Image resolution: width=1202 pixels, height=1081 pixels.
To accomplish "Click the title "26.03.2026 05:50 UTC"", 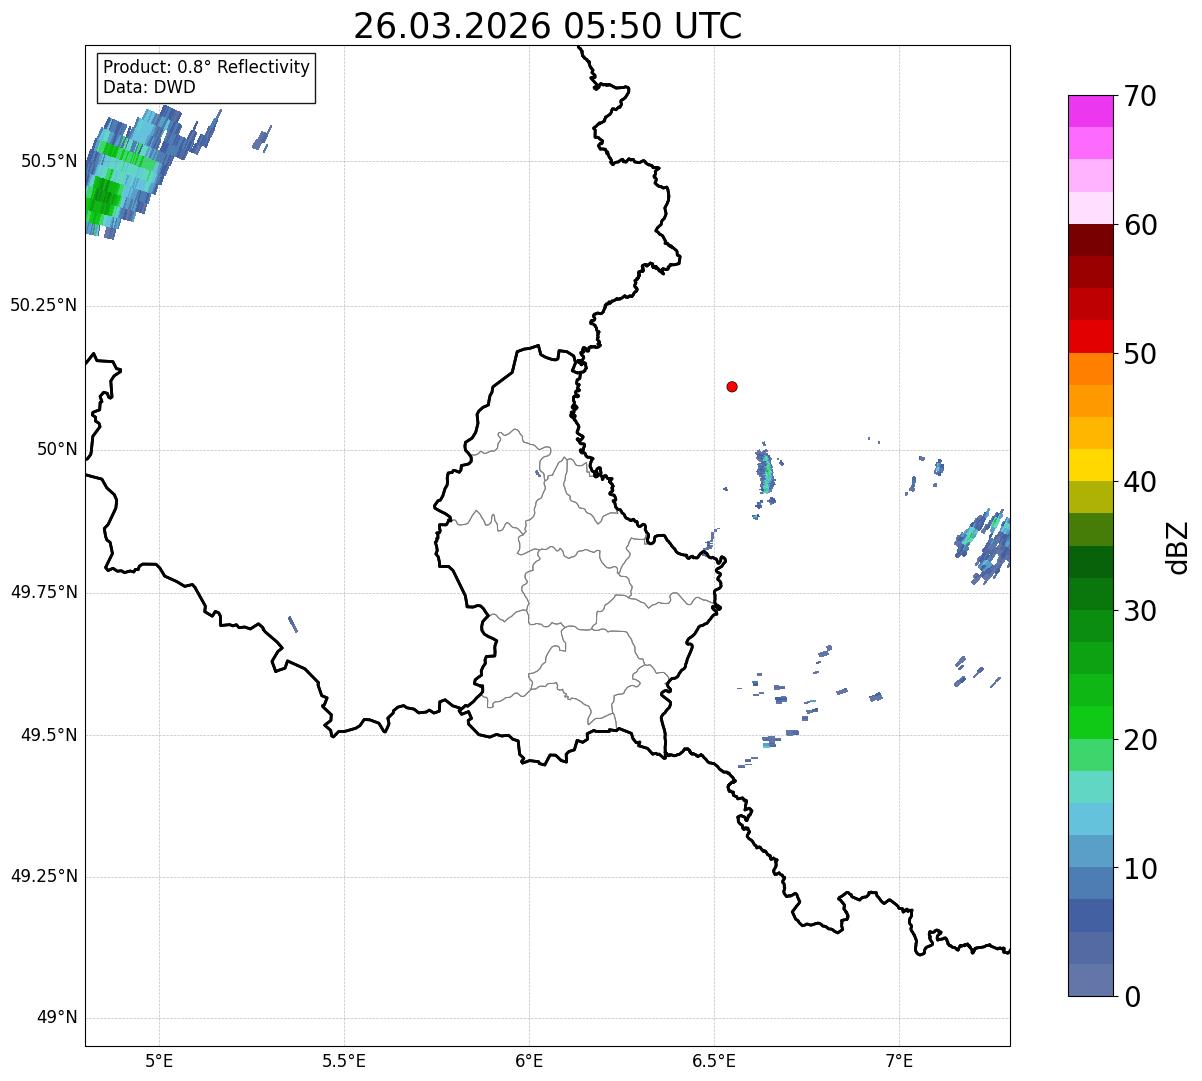I will (548, 25).
